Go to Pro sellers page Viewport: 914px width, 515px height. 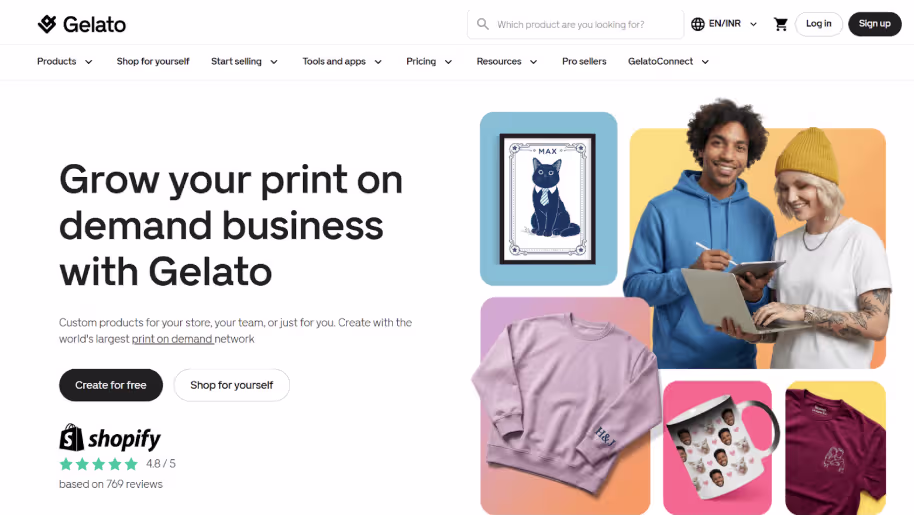point(584,61)
